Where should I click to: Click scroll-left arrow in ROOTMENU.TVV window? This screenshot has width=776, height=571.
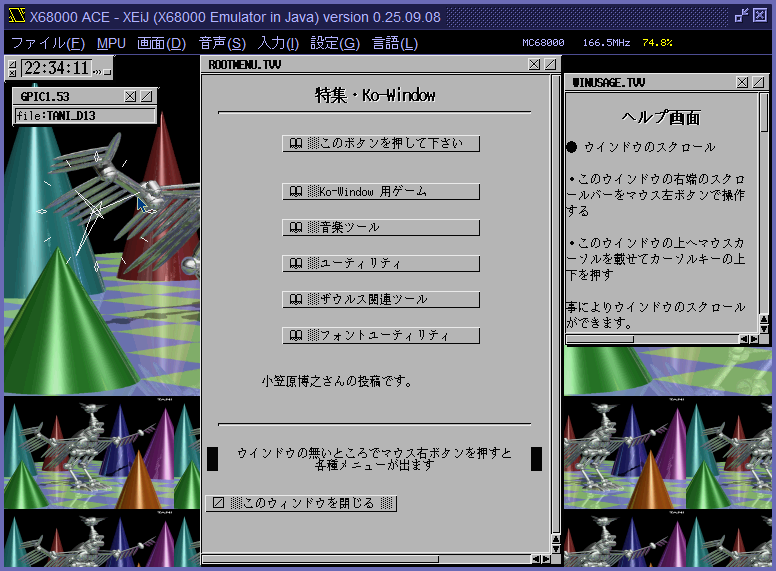point(536,559)
